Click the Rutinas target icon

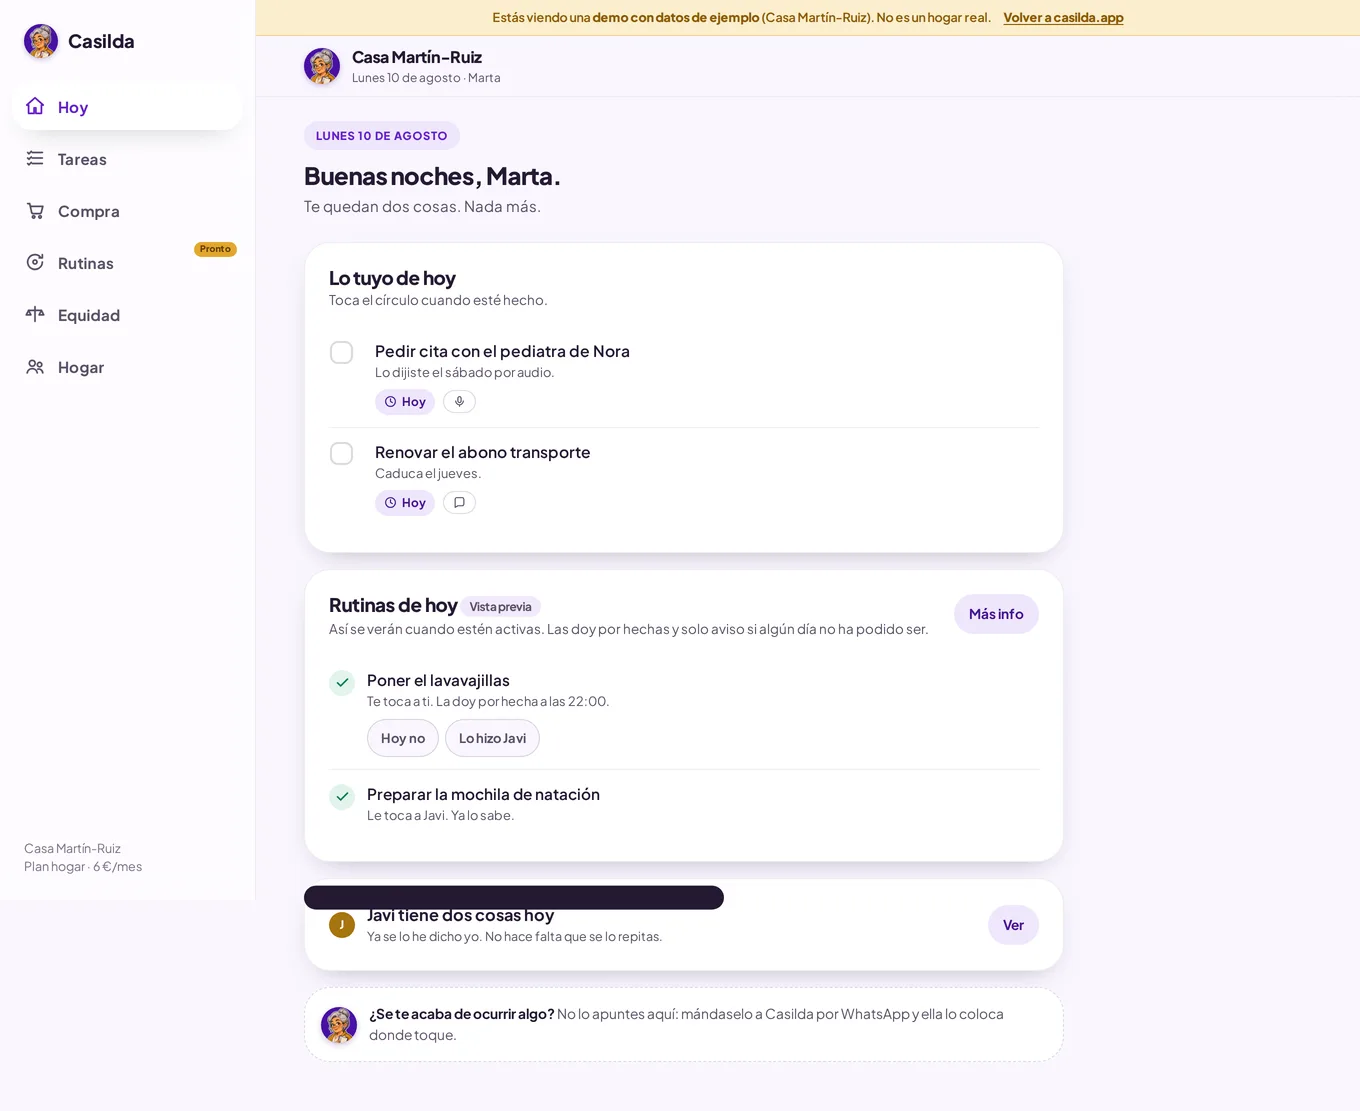coord(35,262)
